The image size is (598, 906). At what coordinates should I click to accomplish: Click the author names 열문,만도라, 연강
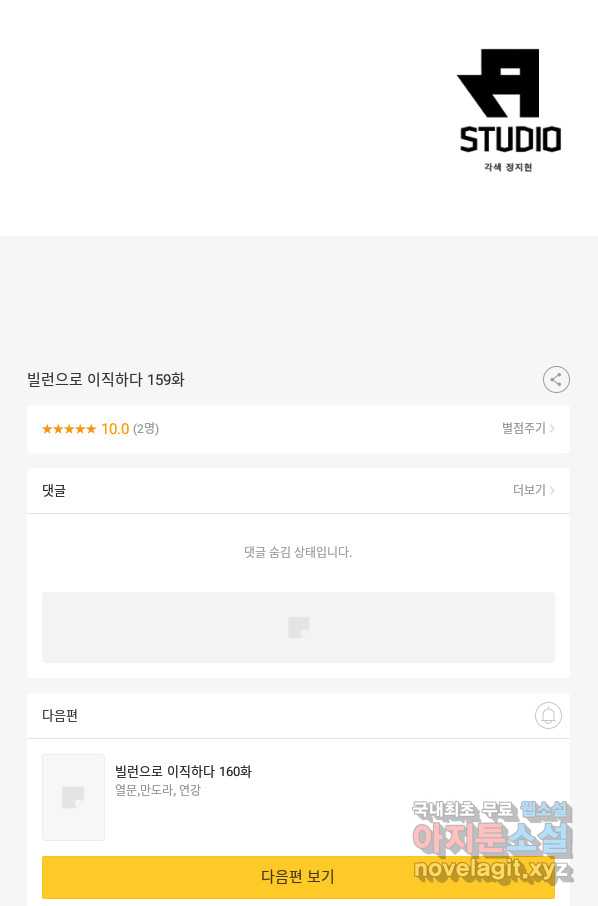(158, 790)
